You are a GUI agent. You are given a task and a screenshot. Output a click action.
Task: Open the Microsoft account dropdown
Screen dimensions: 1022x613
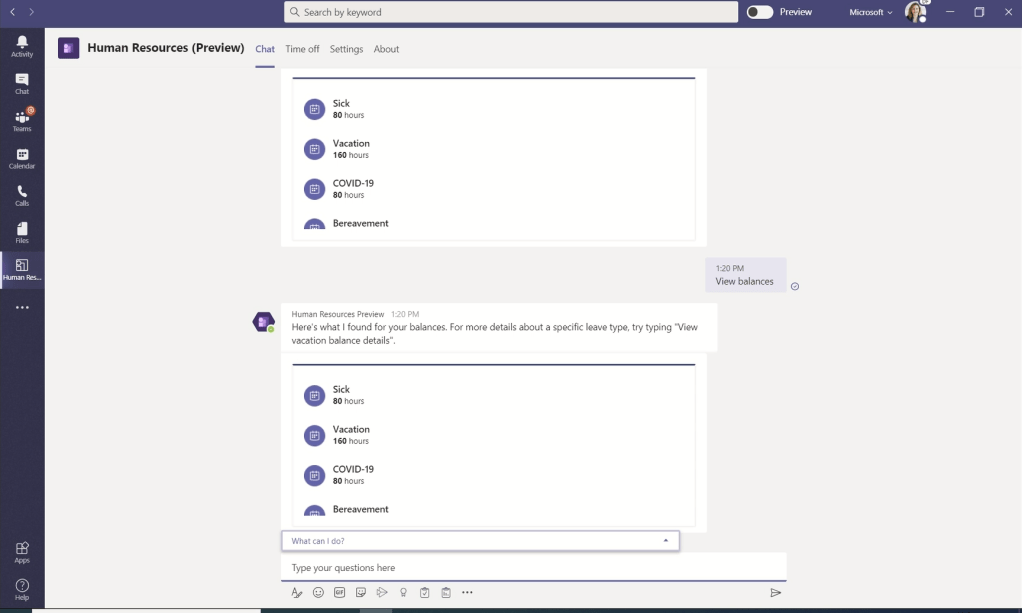coord(870,12)
